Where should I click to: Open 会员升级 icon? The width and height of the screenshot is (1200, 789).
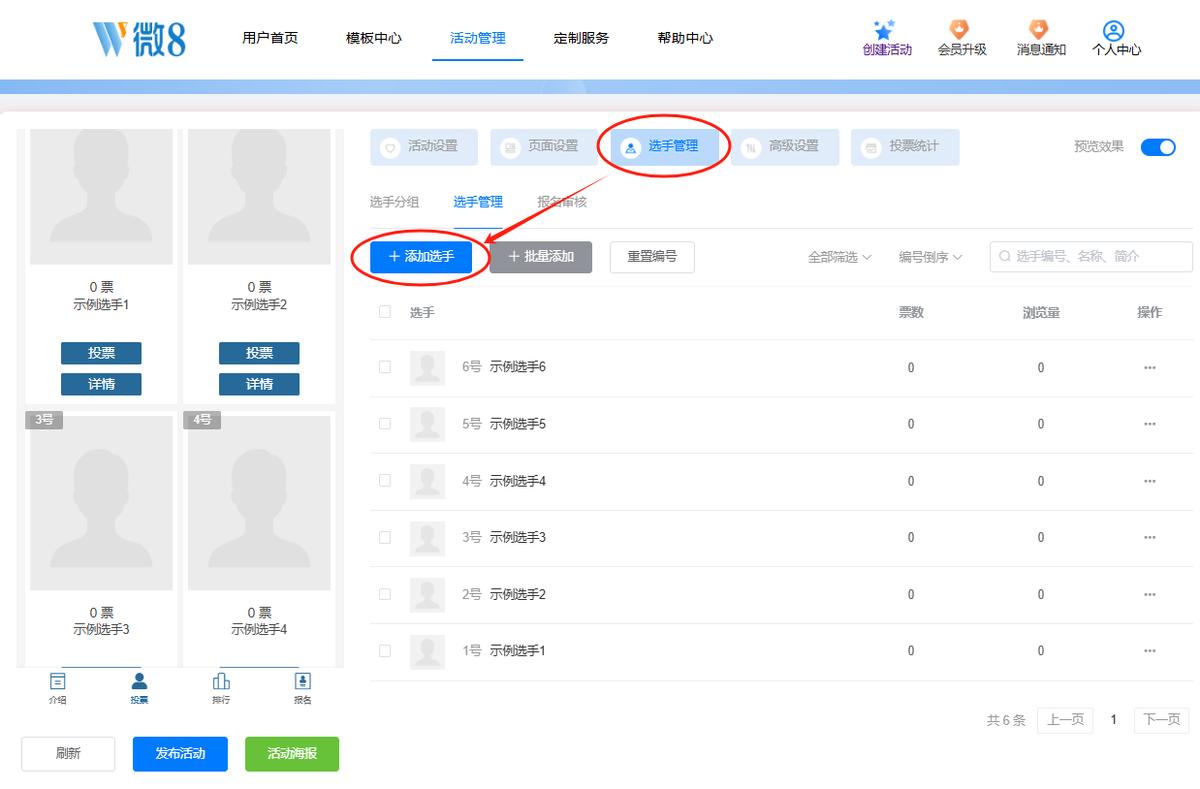click(x=961, y=30)
